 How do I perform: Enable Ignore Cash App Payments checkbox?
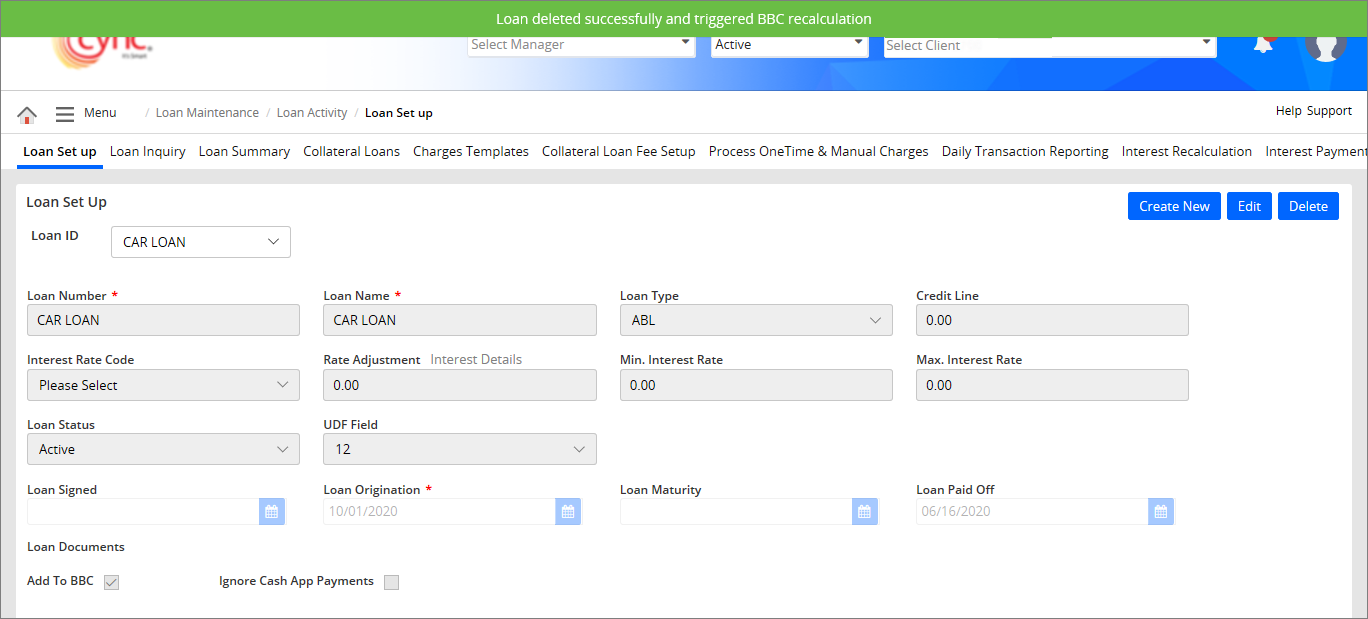391,582
